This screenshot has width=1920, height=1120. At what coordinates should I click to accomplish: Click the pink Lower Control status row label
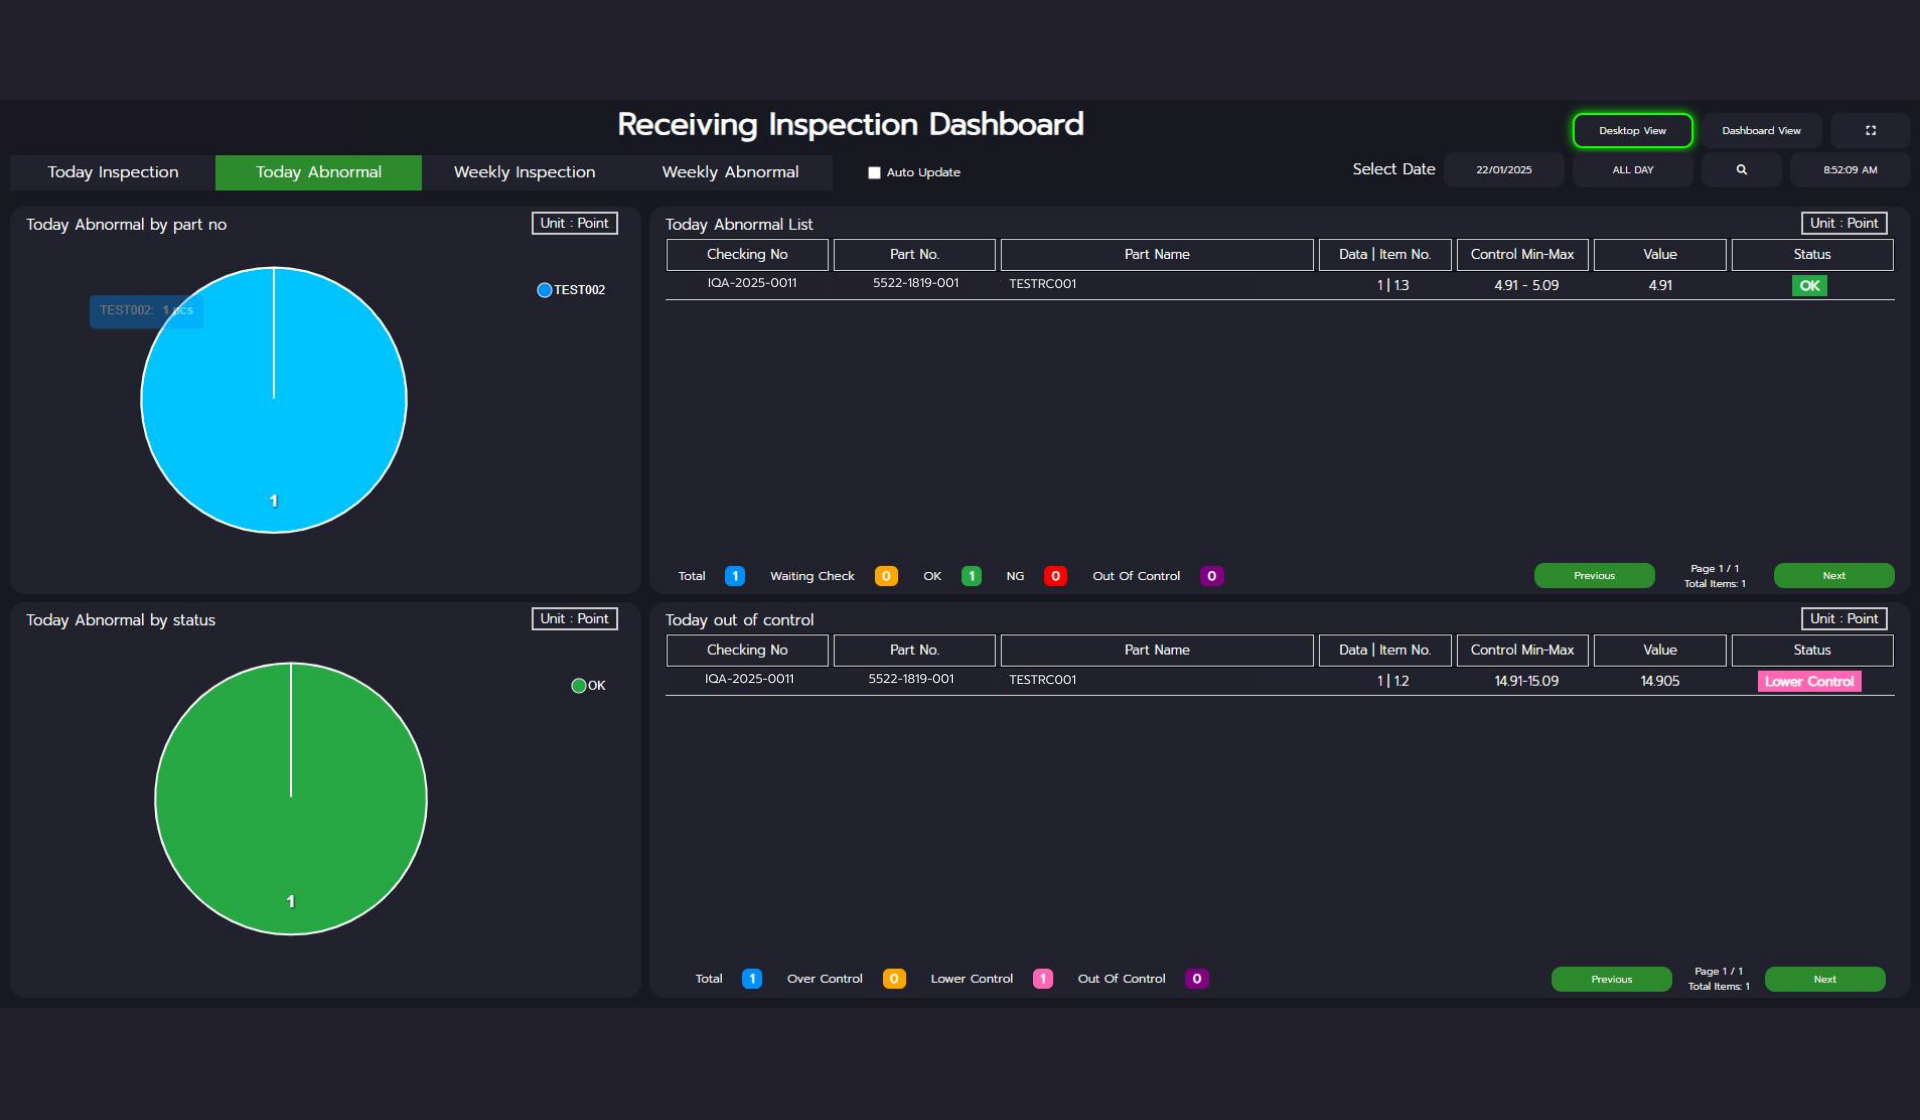[x=1809, y=682]
